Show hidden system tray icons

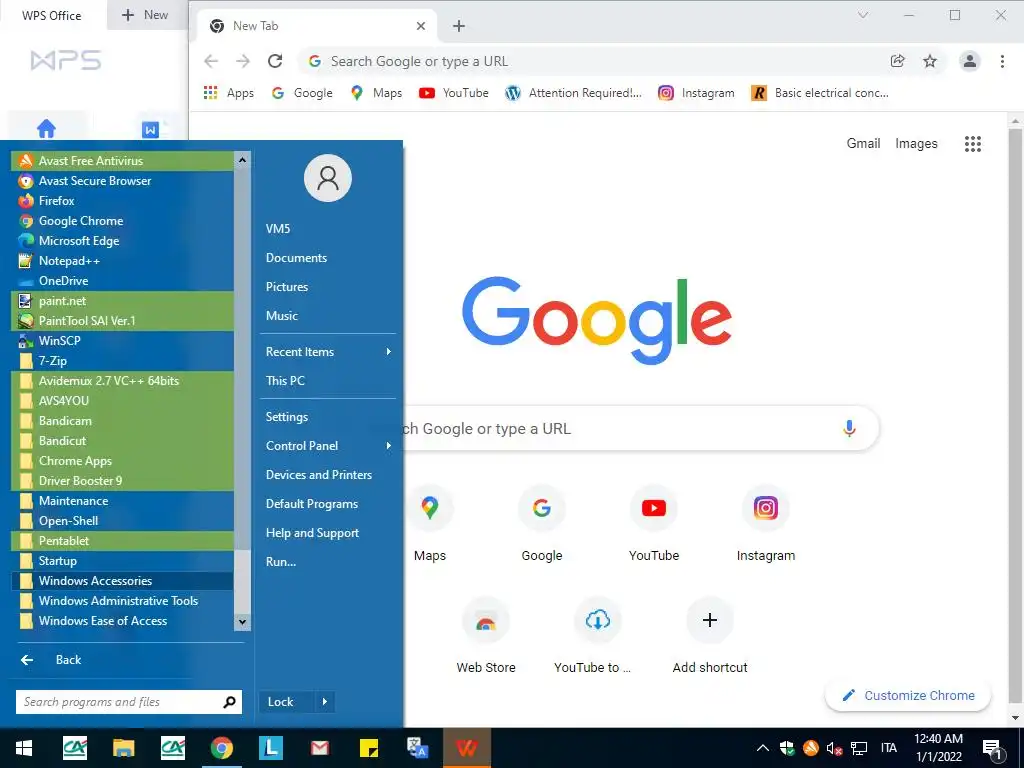762,748
